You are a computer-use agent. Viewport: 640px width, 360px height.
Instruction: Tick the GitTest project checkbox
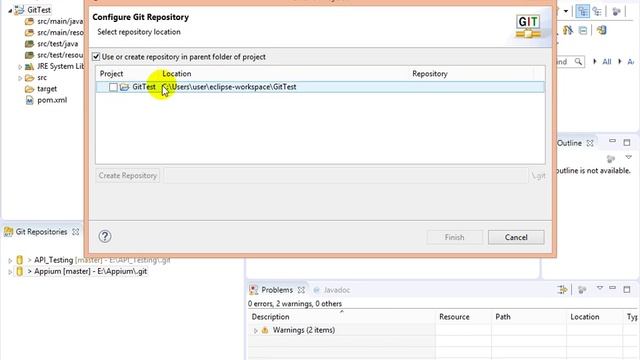(x=113, y=87)
